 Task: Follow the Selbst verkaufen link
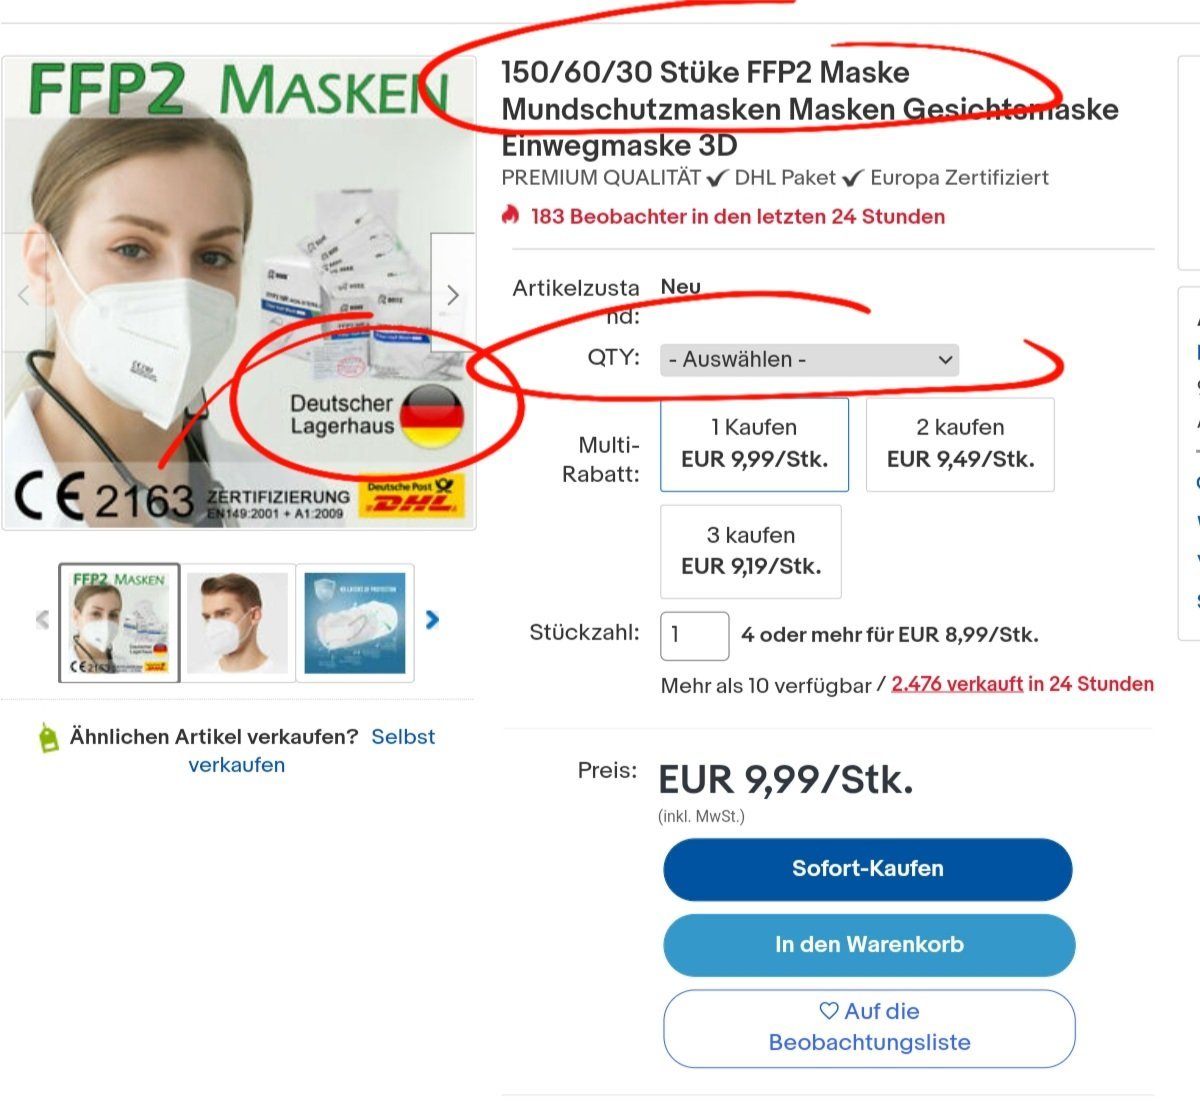tap(311, 751)
